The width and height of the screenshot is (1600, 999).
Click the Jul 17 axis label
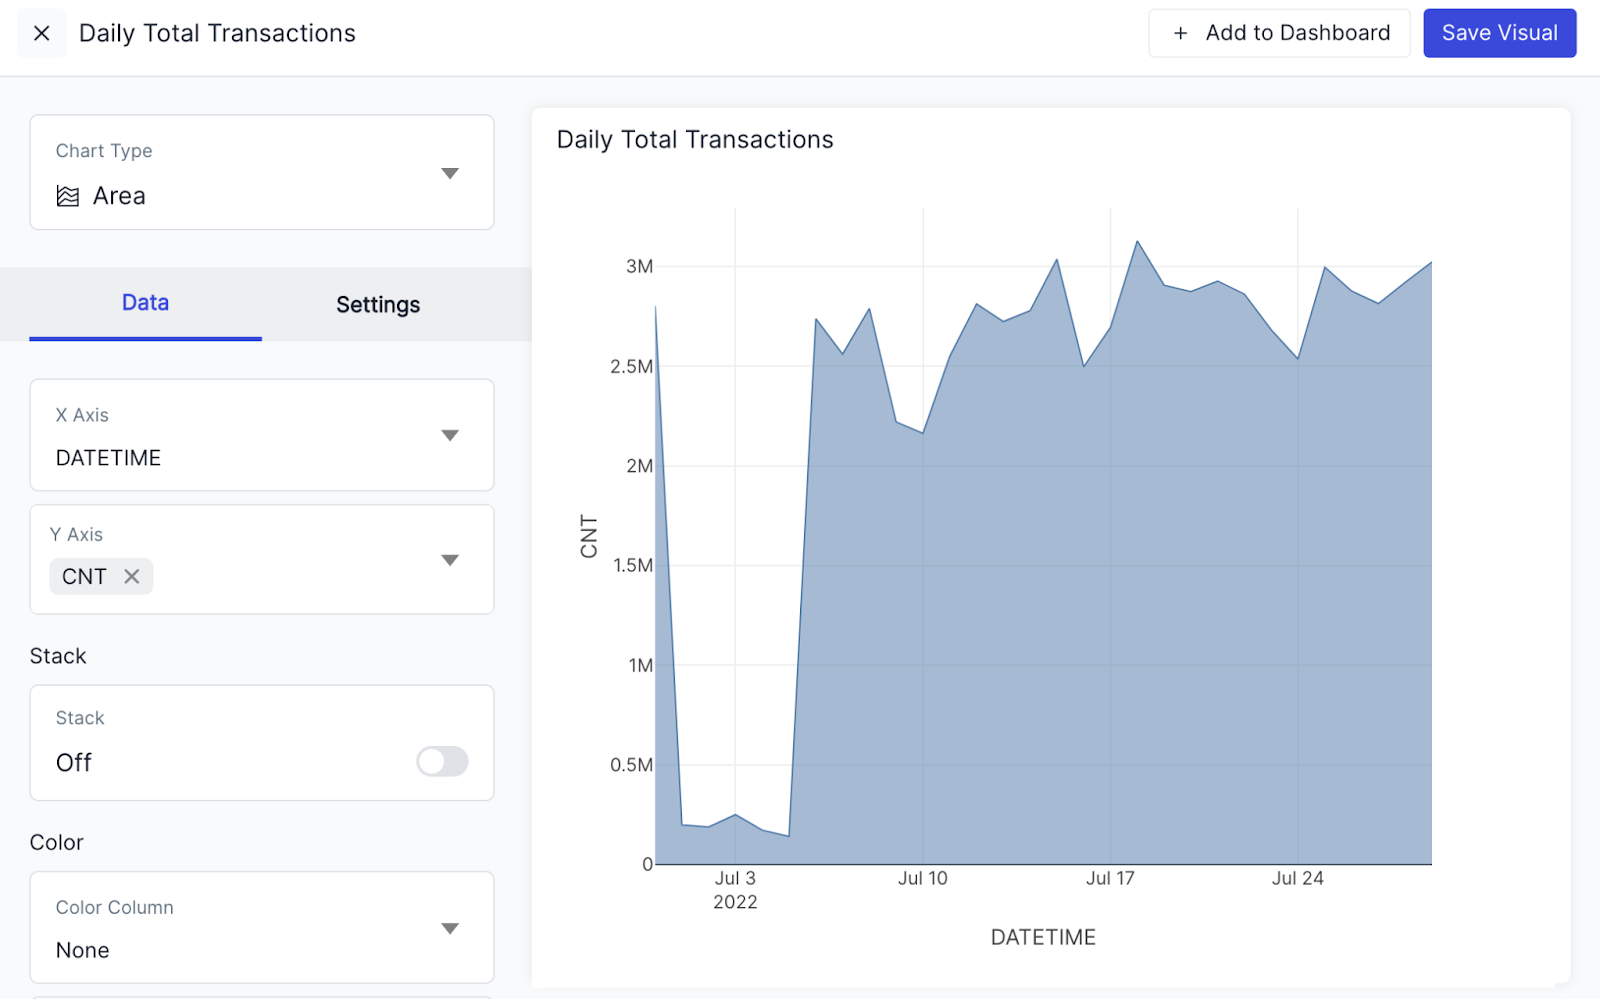(x=1110, y=878)
